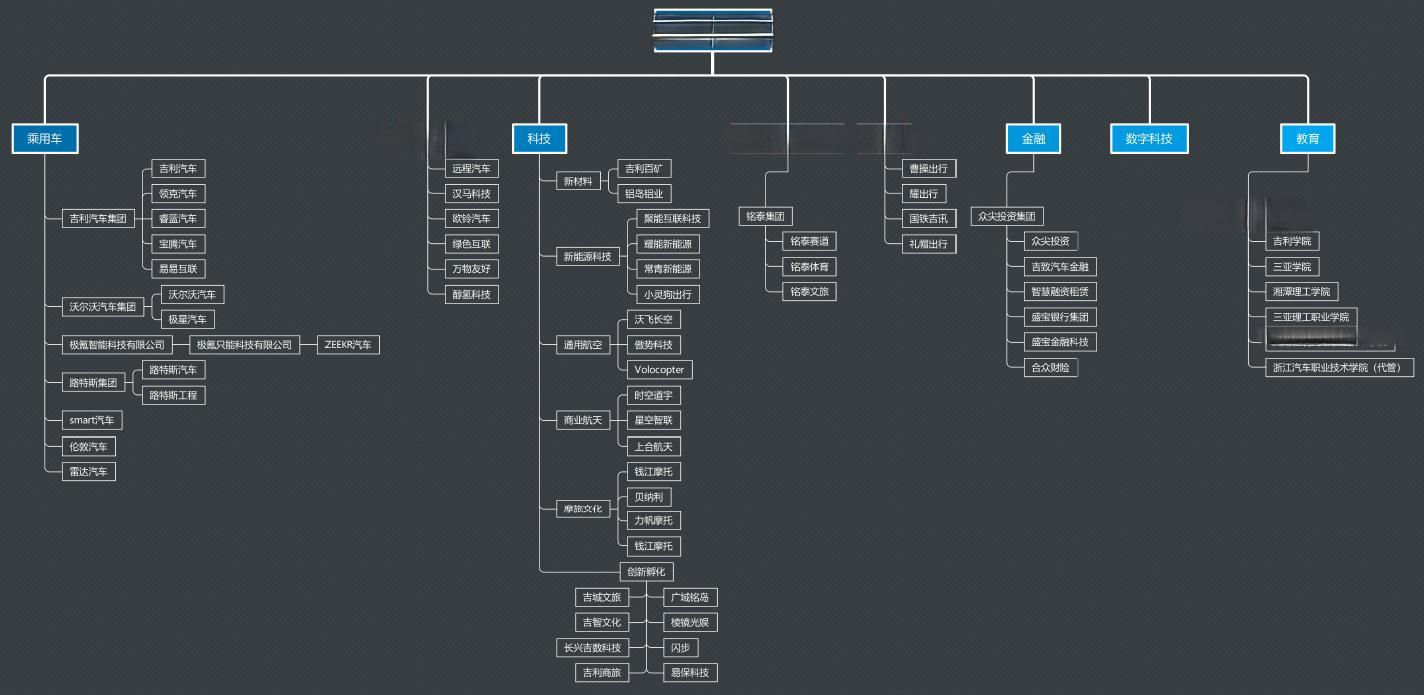This screenshot has height=695, width=1424.
Task: Select the 沃飞长空 node
Action: (x=654, y=319)
